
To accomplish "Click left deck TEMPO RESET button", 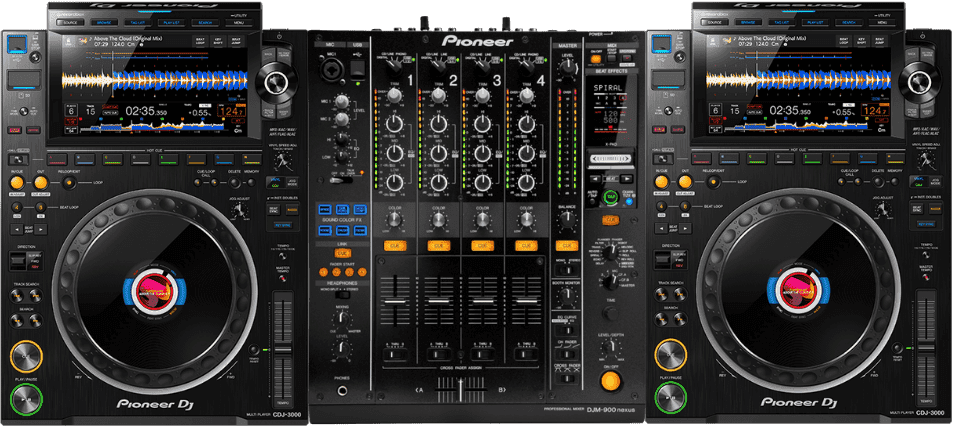I will point(254,350).
